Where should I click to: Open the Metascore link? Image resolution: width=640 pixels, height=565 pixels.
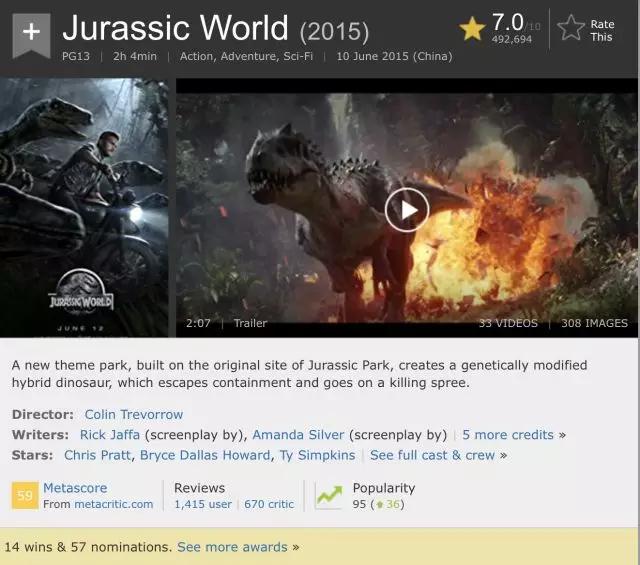pyautogui.click(x=75, y=488)
